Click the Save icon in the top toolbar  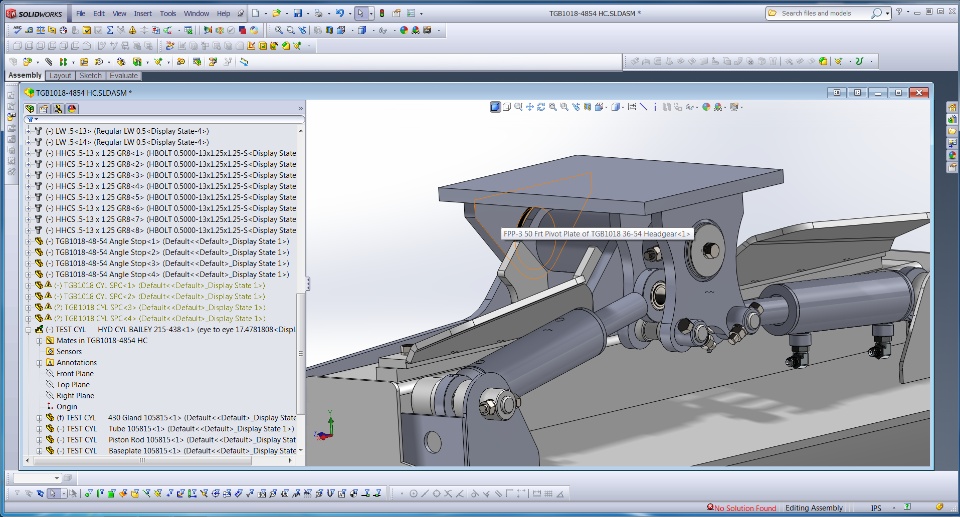click(x=298, y=14)
